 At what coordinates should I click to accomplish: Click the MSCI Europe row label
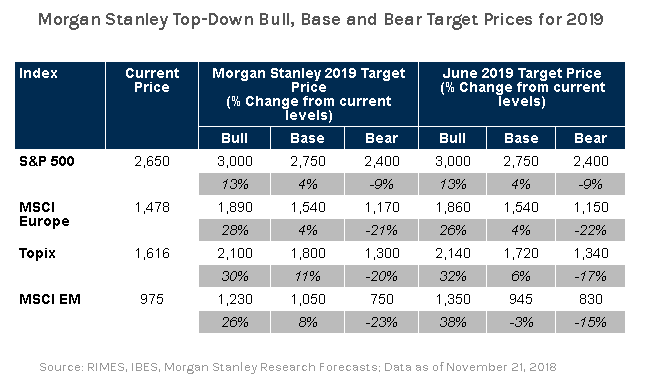coord(44,214)
